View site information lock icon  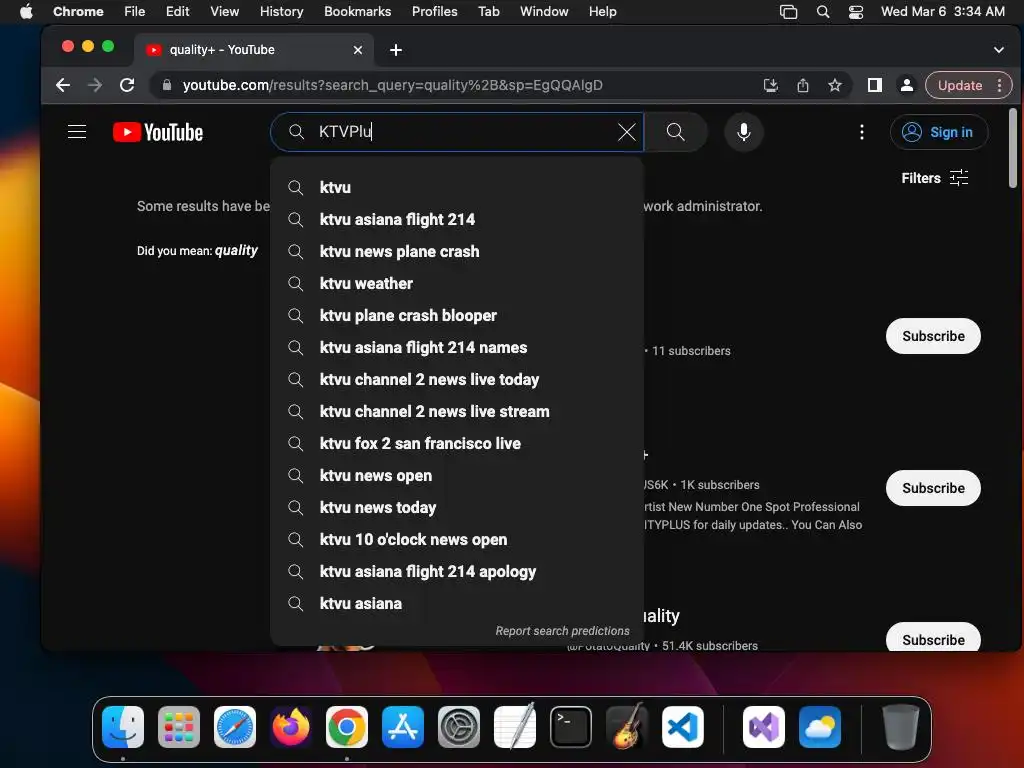(167, 85)
